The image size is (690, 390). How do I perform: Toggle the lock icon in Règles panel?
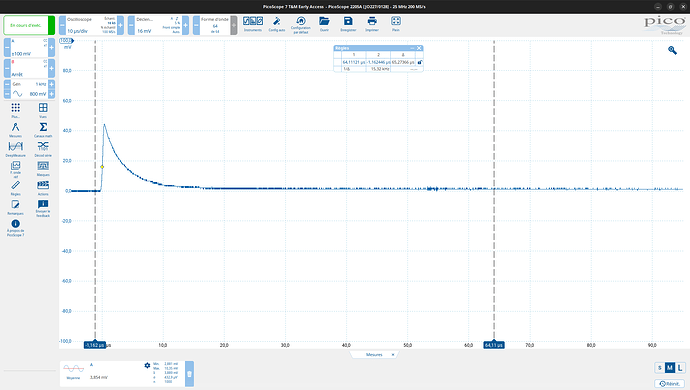pos(419,63)
